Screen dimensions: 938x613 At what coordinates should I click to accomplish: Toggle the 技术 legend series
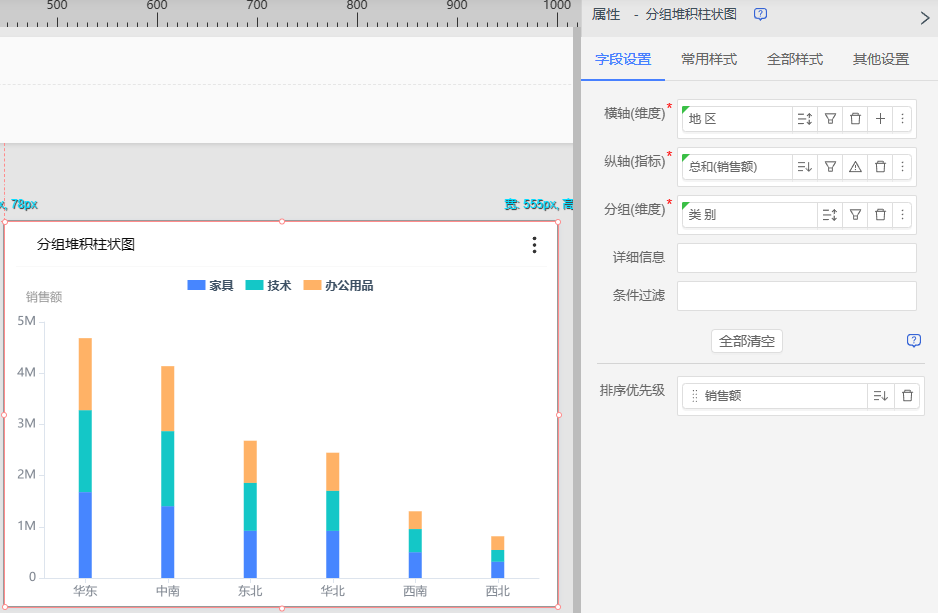point(268,286)
